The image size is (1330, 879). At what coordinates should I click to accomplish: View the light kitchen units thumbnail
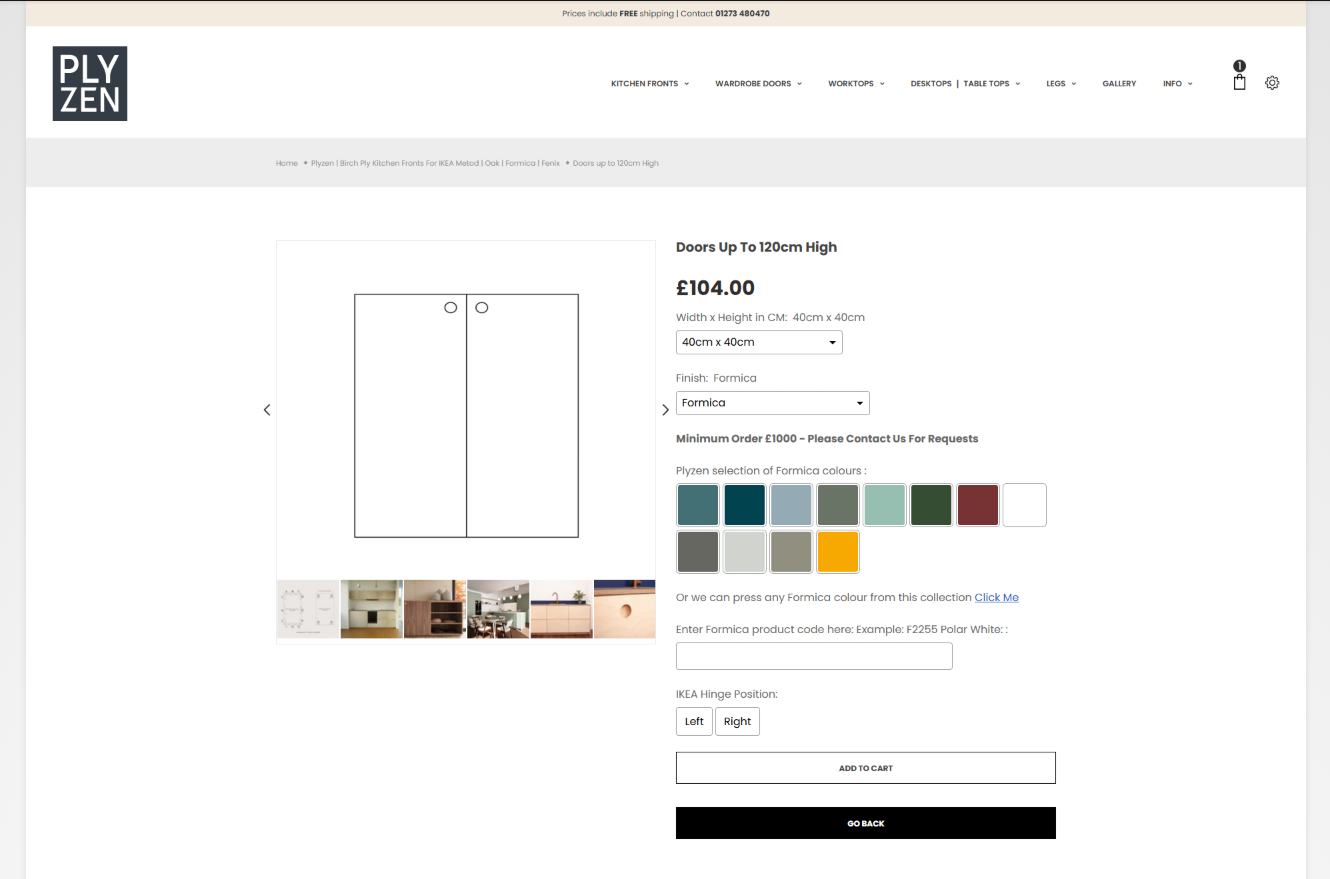[372, 609]
